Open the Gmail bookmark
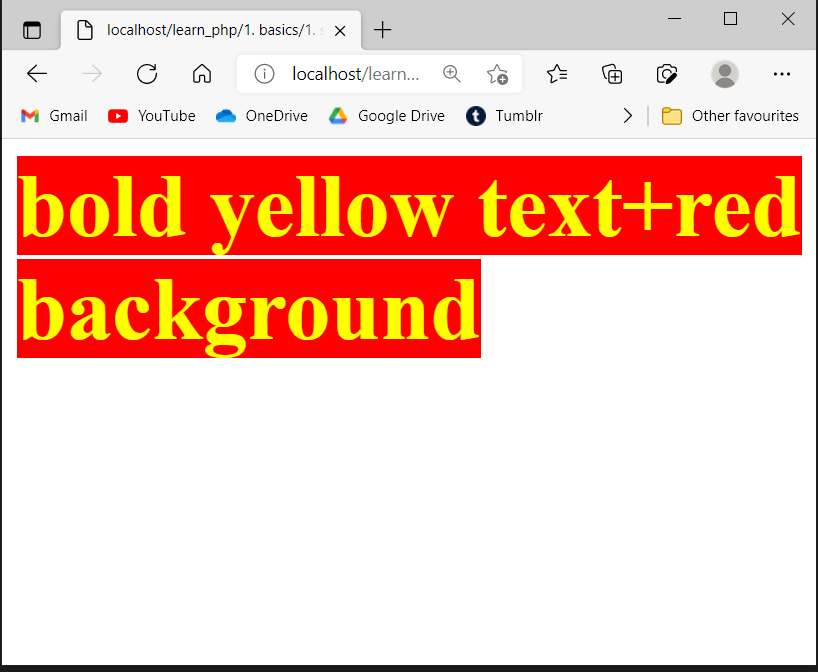Screen dimensions: 818x672 pos(54,115)
